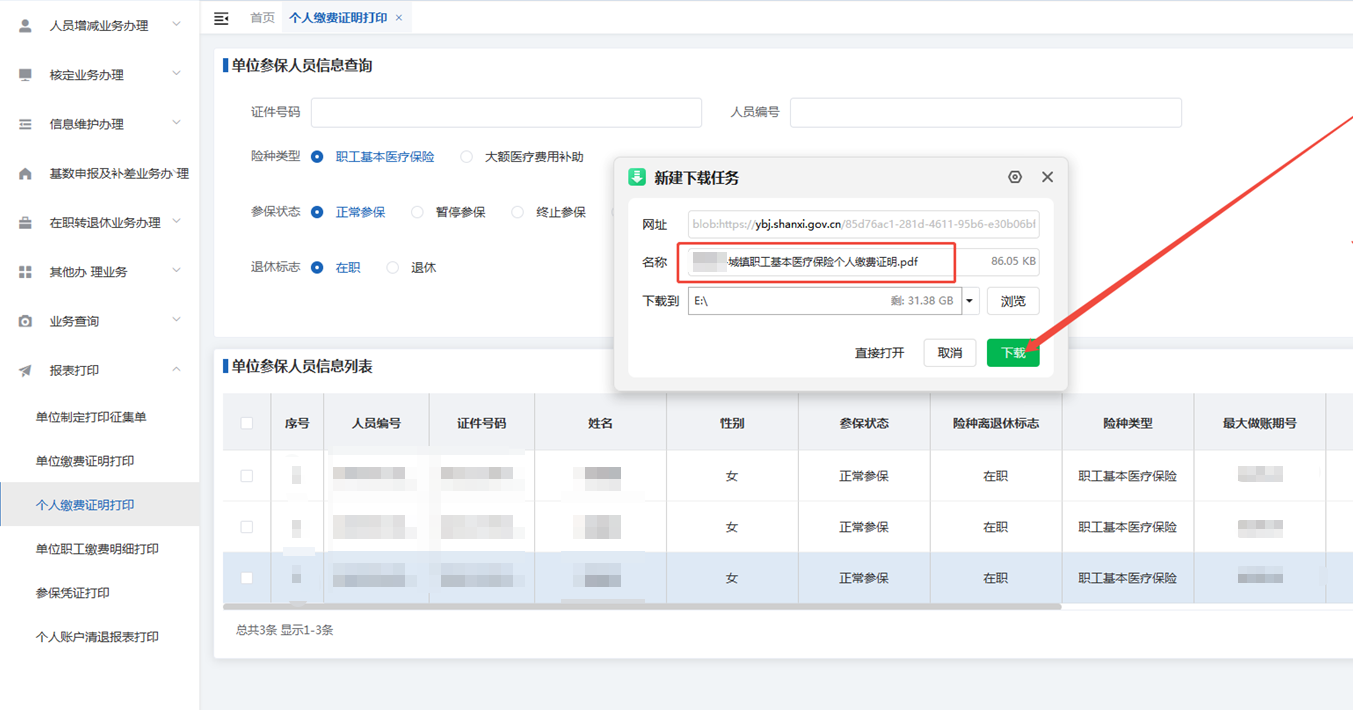Select the 大额医疗费用补助 radio button

(467, 157)
